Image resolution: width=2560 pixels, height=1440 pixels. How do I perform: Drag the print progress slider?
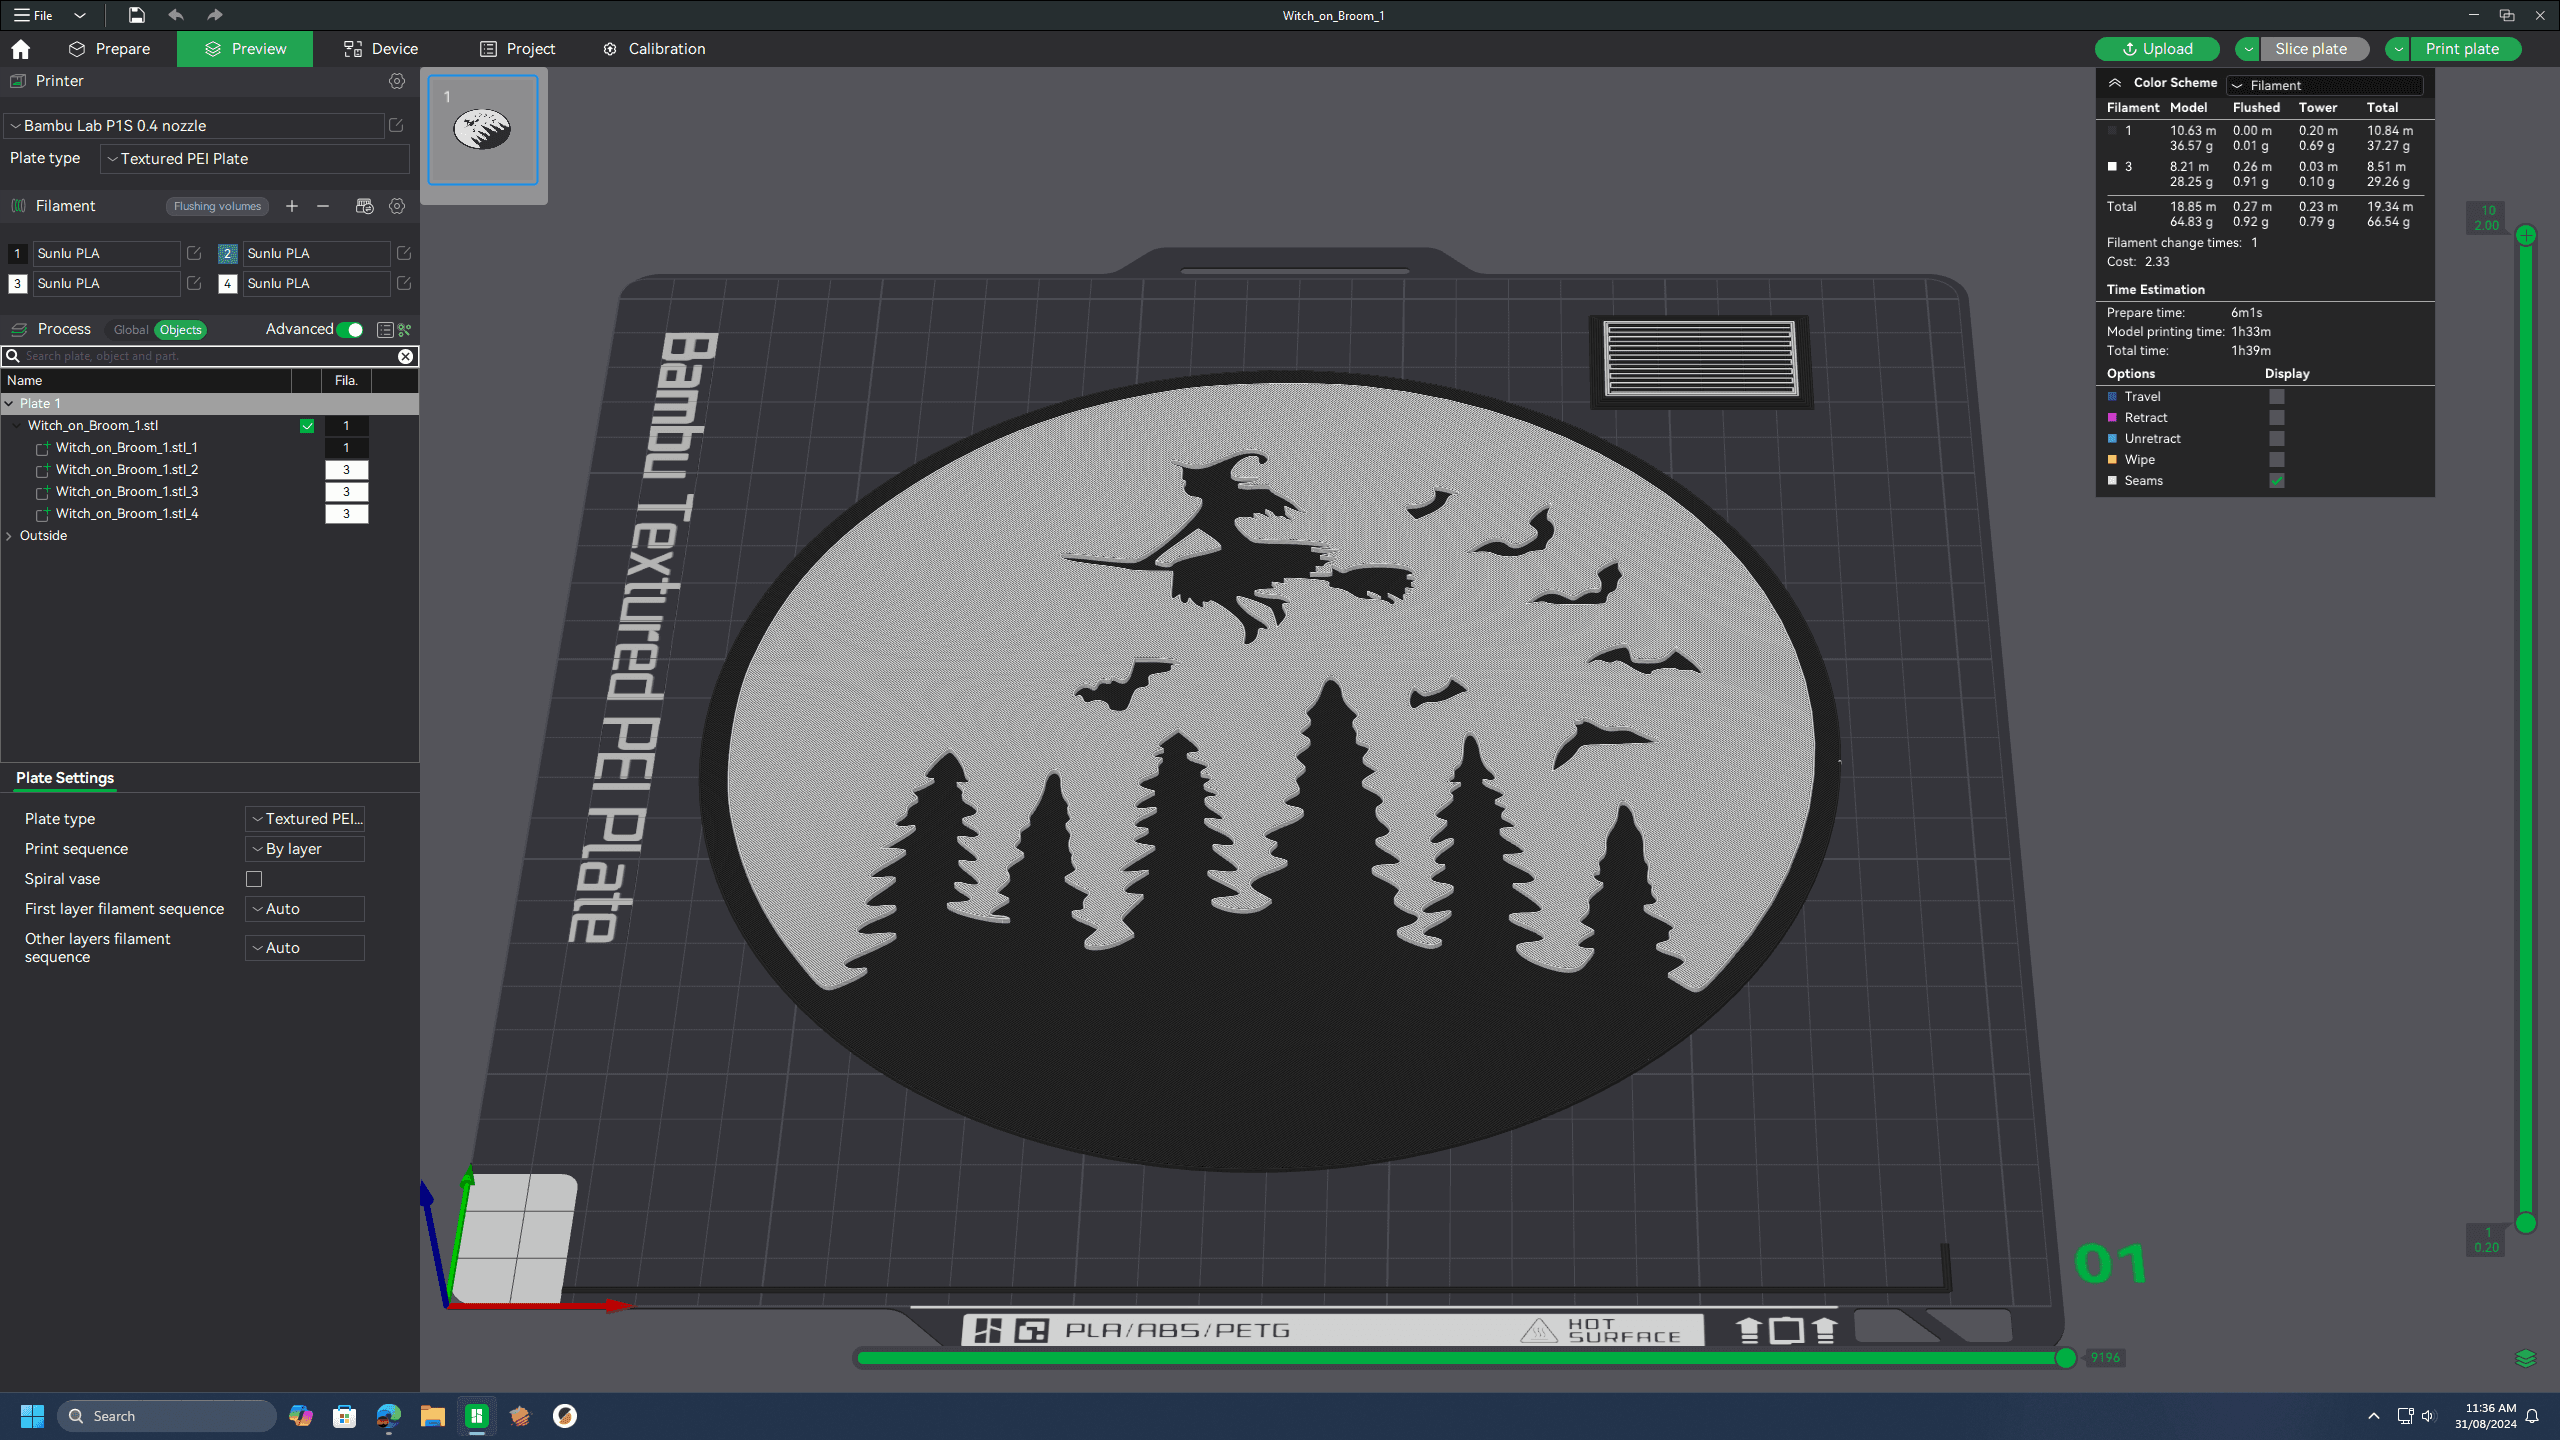pyautogui.click(x=2068, y=1357)
